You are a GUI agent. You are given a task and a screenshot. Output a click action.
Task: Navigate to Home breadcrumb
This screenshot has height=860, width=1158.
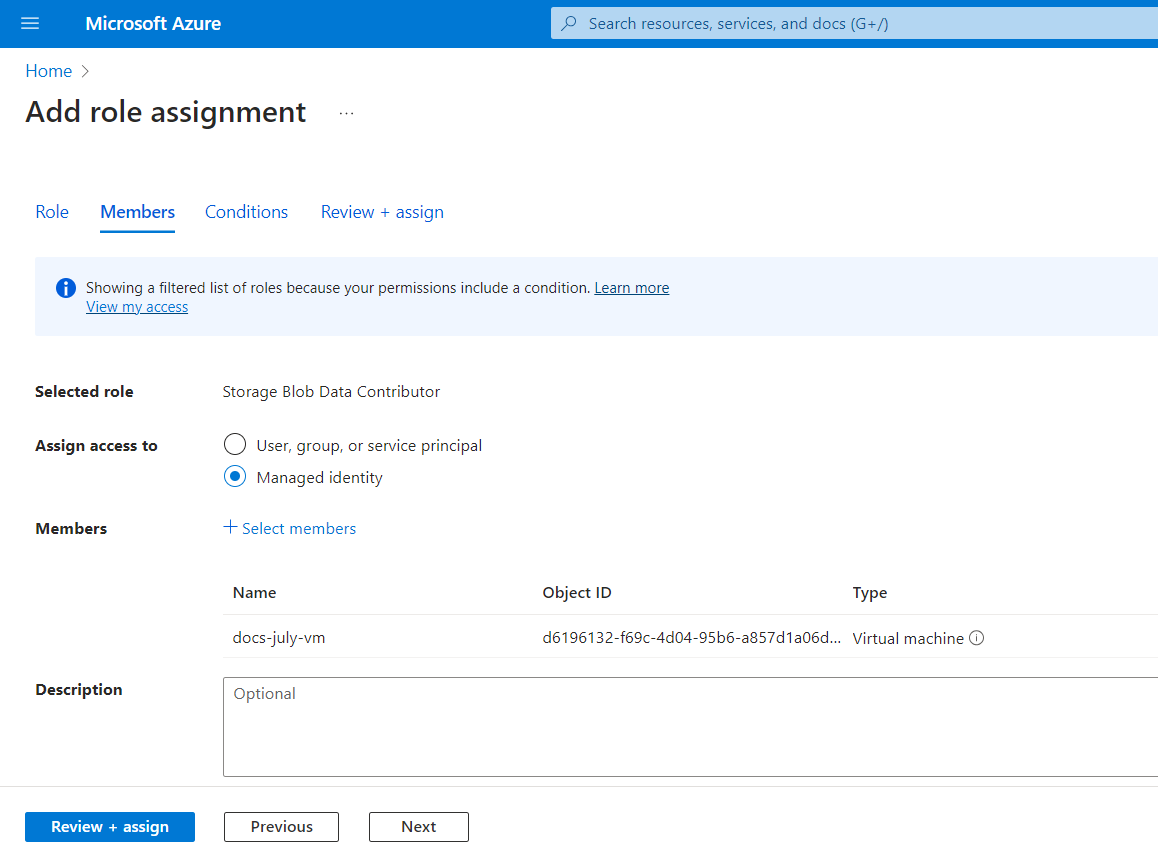tap(48, 71)
